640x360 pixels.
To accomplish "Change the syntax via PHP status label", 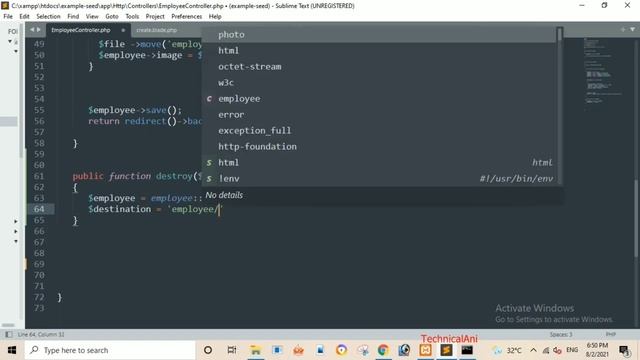I will tap(611, 334).
